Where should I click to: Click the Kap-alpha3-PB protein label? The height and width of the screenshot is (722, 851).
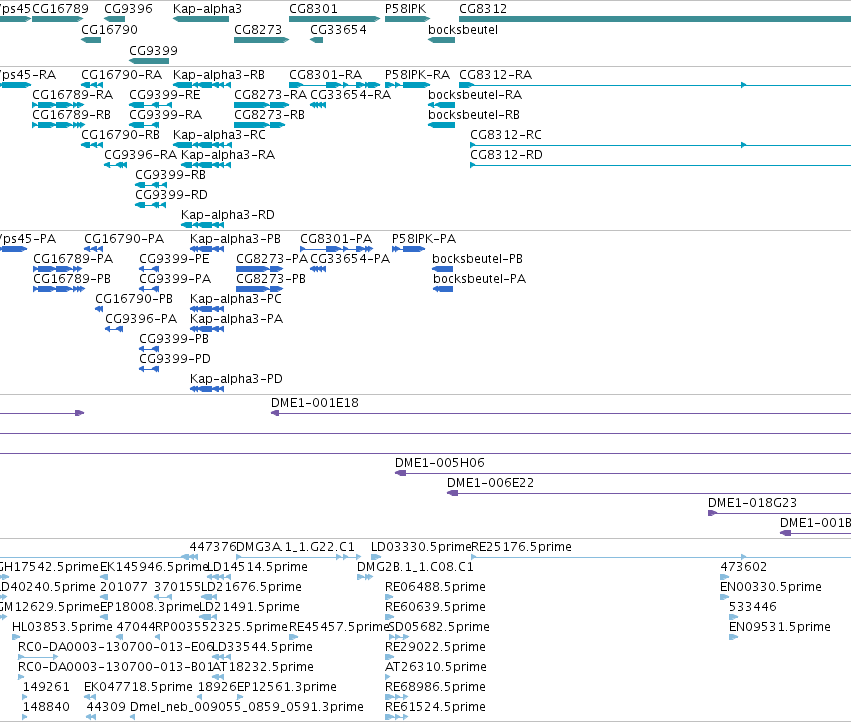[236, 239]
